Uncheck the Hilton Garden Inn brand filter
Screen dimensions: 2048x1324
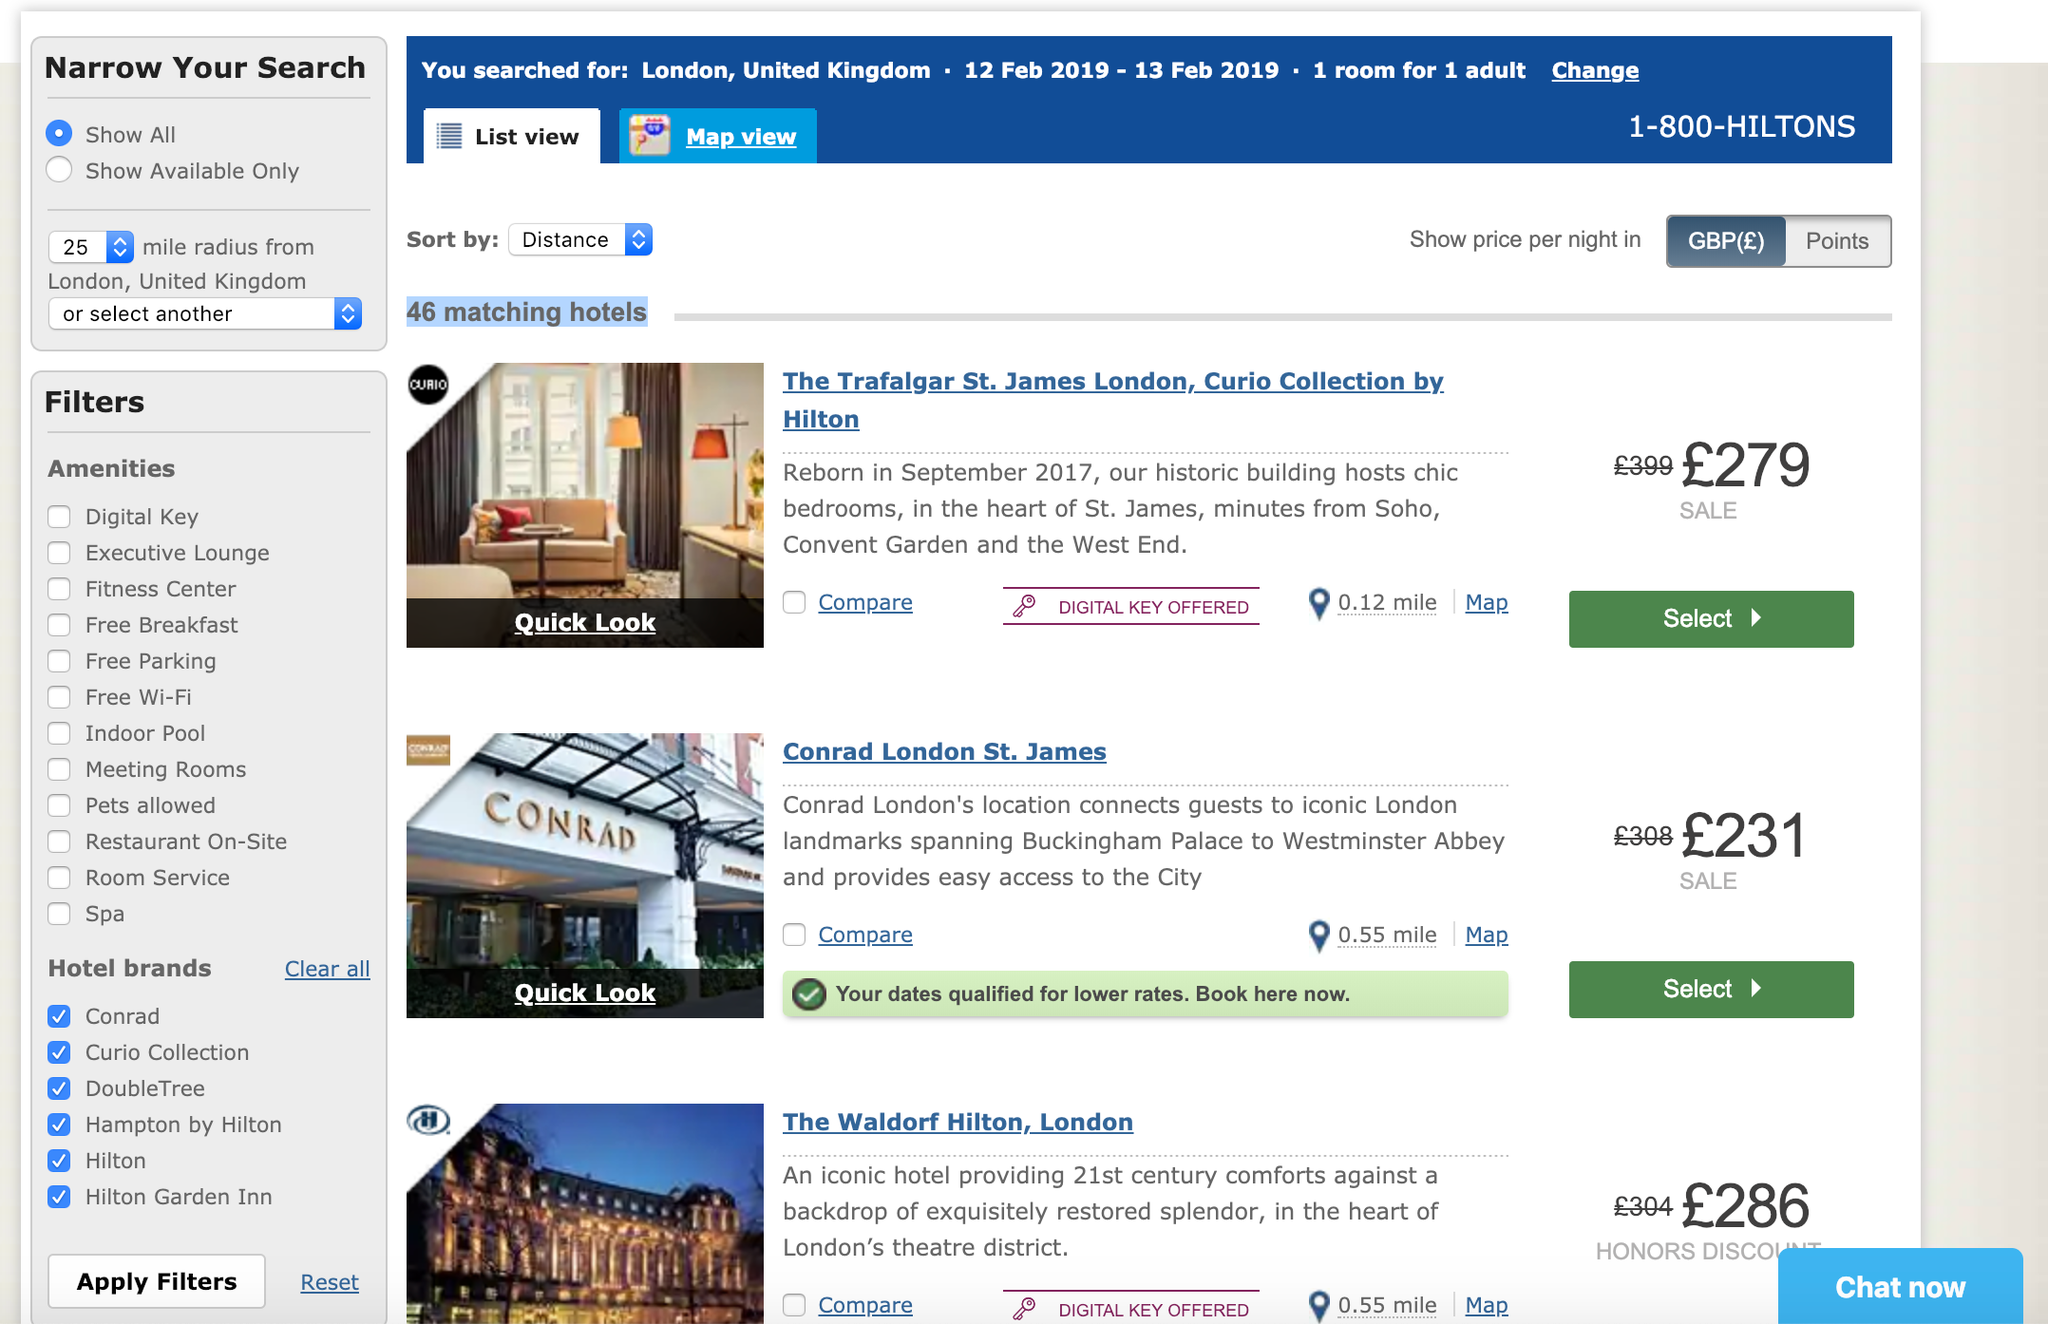59,1197
